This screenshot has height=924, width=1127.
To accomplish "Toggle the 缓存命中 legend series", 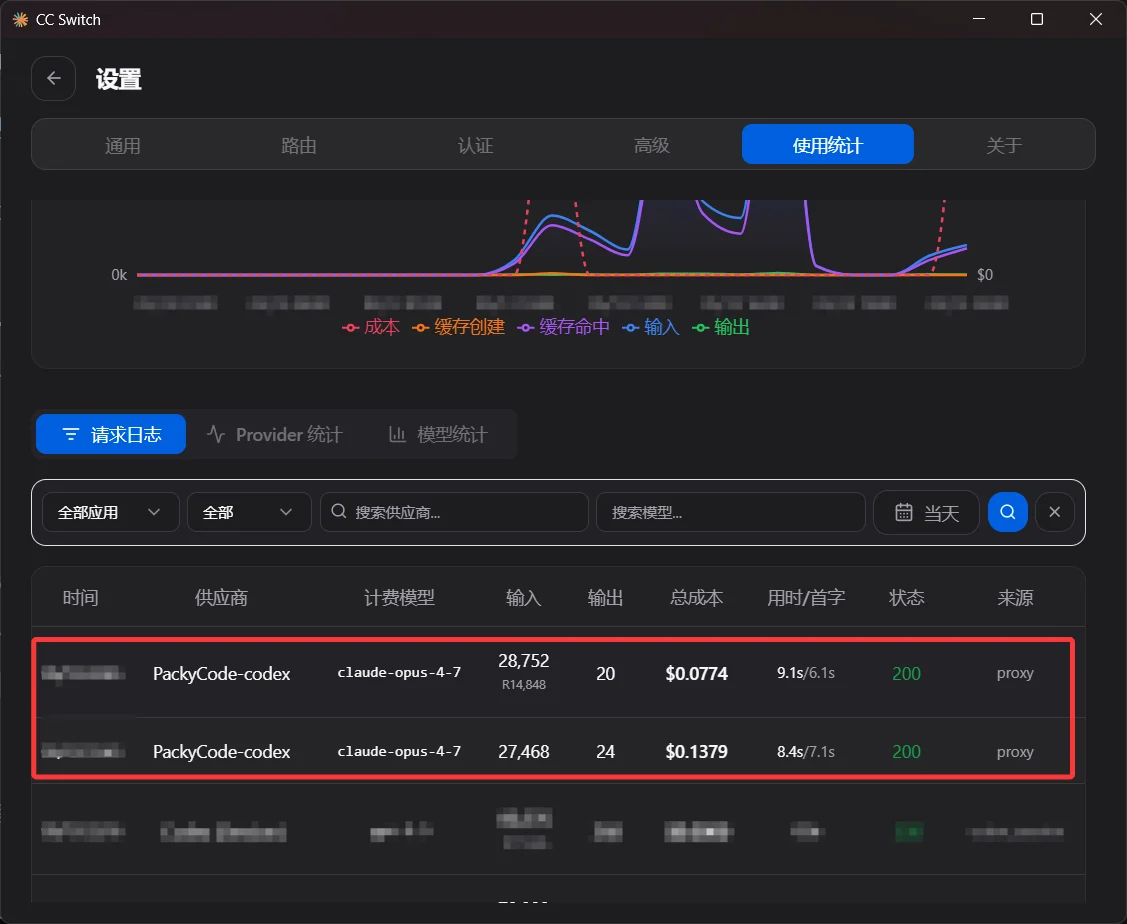I will click(x=564, y=328).
